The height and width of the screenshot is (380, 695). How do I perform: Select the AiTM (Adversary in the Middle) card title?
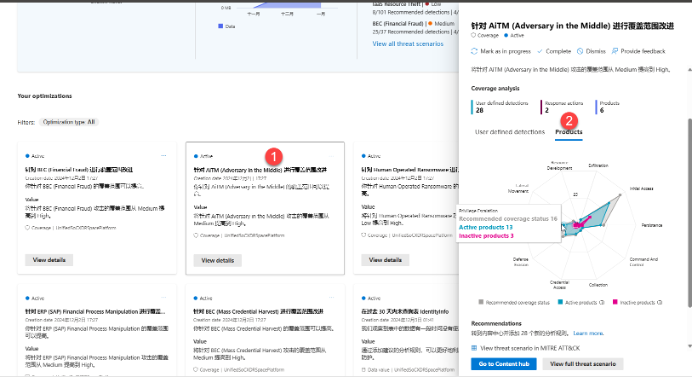coord(260,170)
